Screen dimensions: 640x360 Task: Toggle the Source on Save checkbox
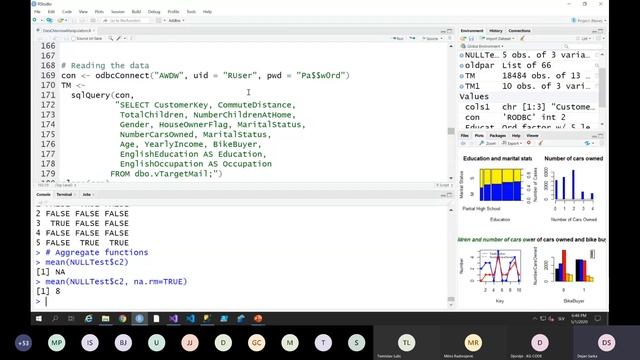tap(73, 38)
